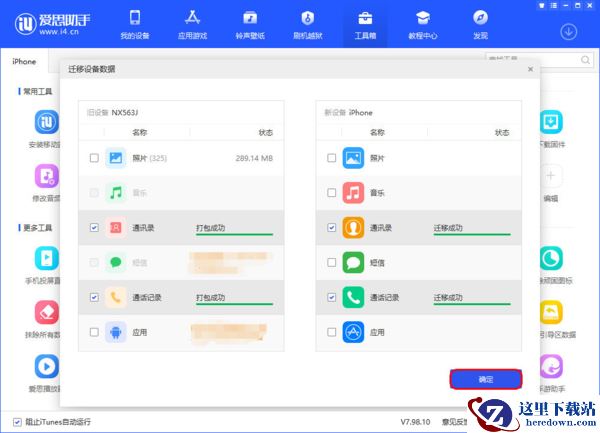Click the old device Messages bubble icon
Screen dimensions: 600x433
[116, 262]
